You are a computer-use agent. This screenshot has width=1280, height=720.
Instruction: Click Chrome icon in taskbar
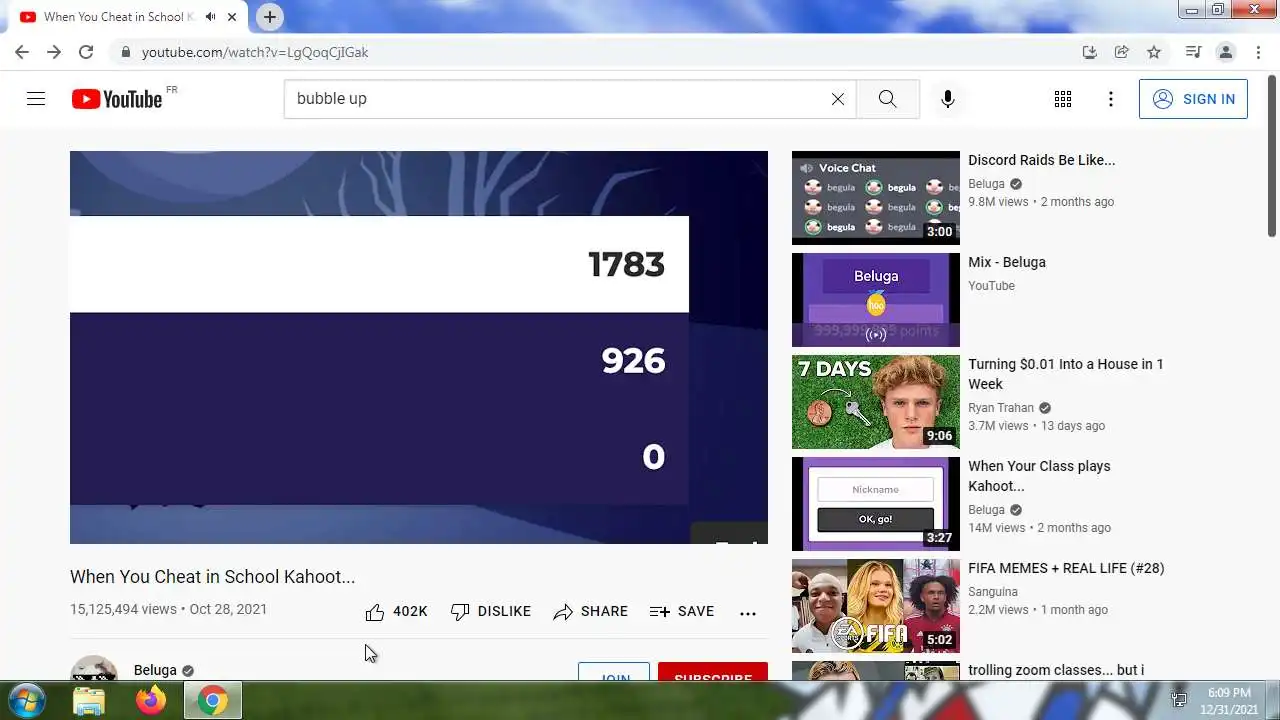coord(212,700)
